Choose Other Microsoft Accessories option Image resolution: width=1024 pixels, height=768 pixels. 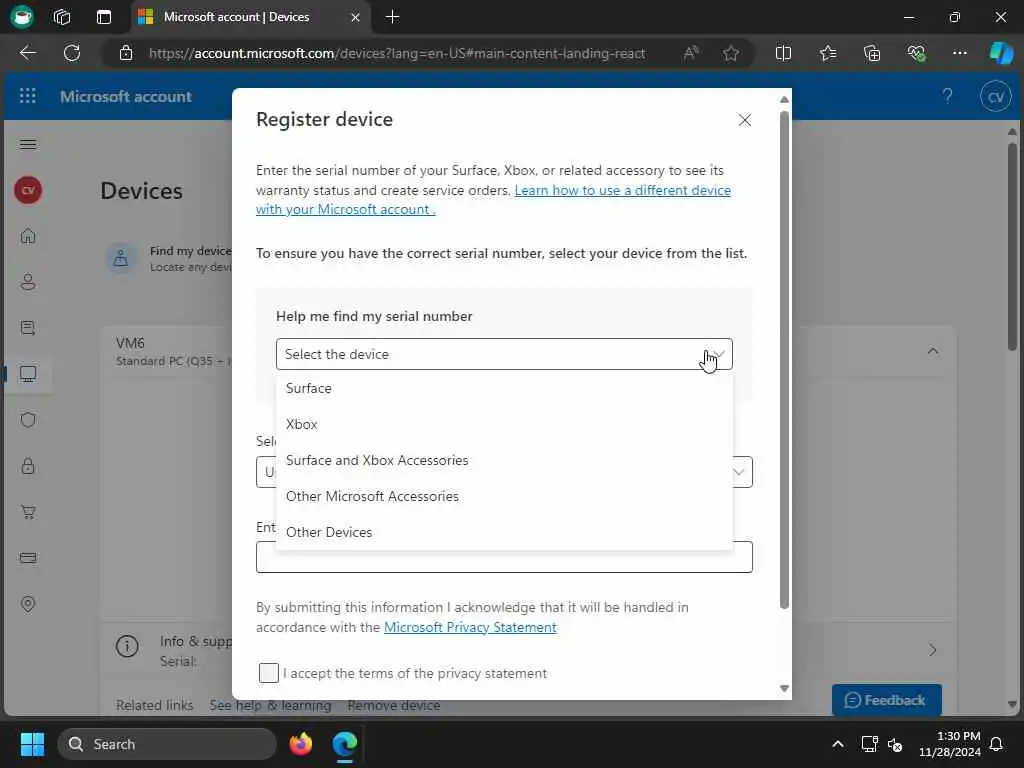(504, 496)
